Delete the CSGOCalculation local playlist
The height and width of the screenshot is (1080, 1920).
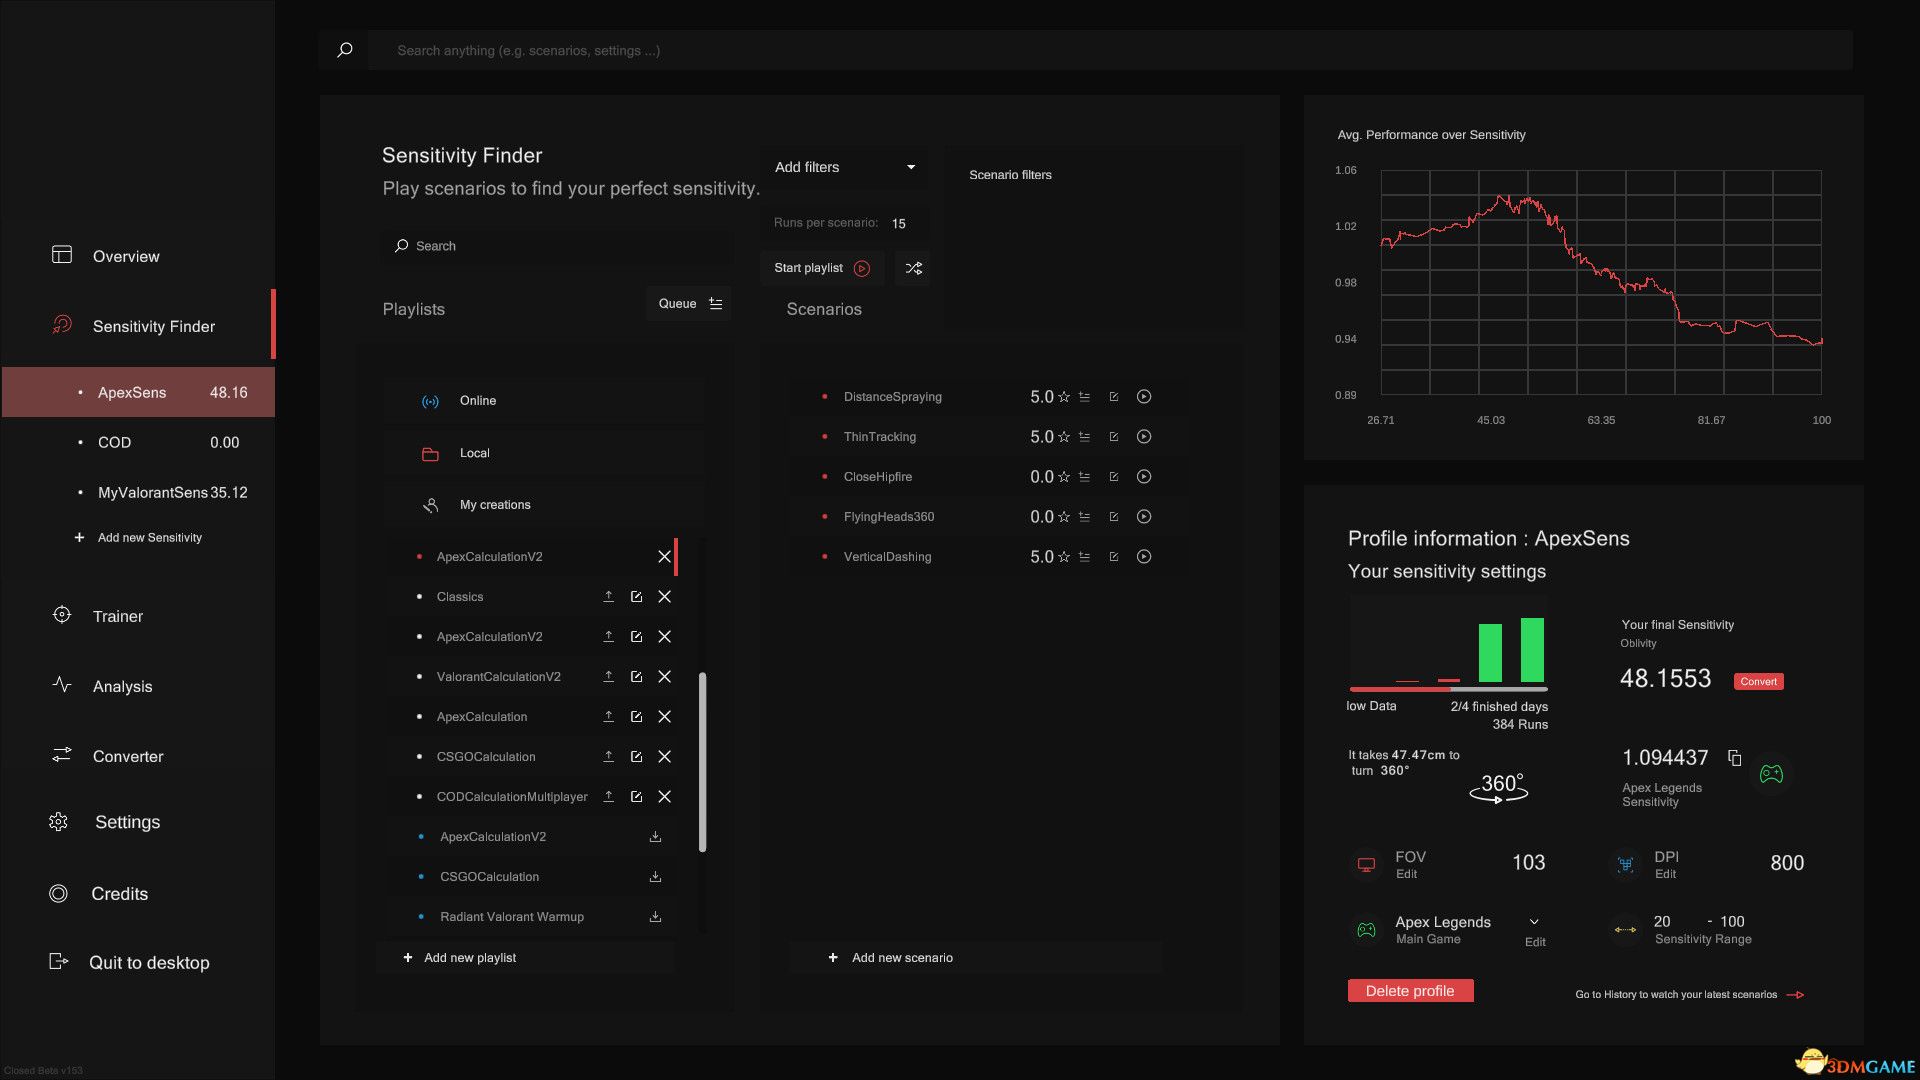pos(664,757)
